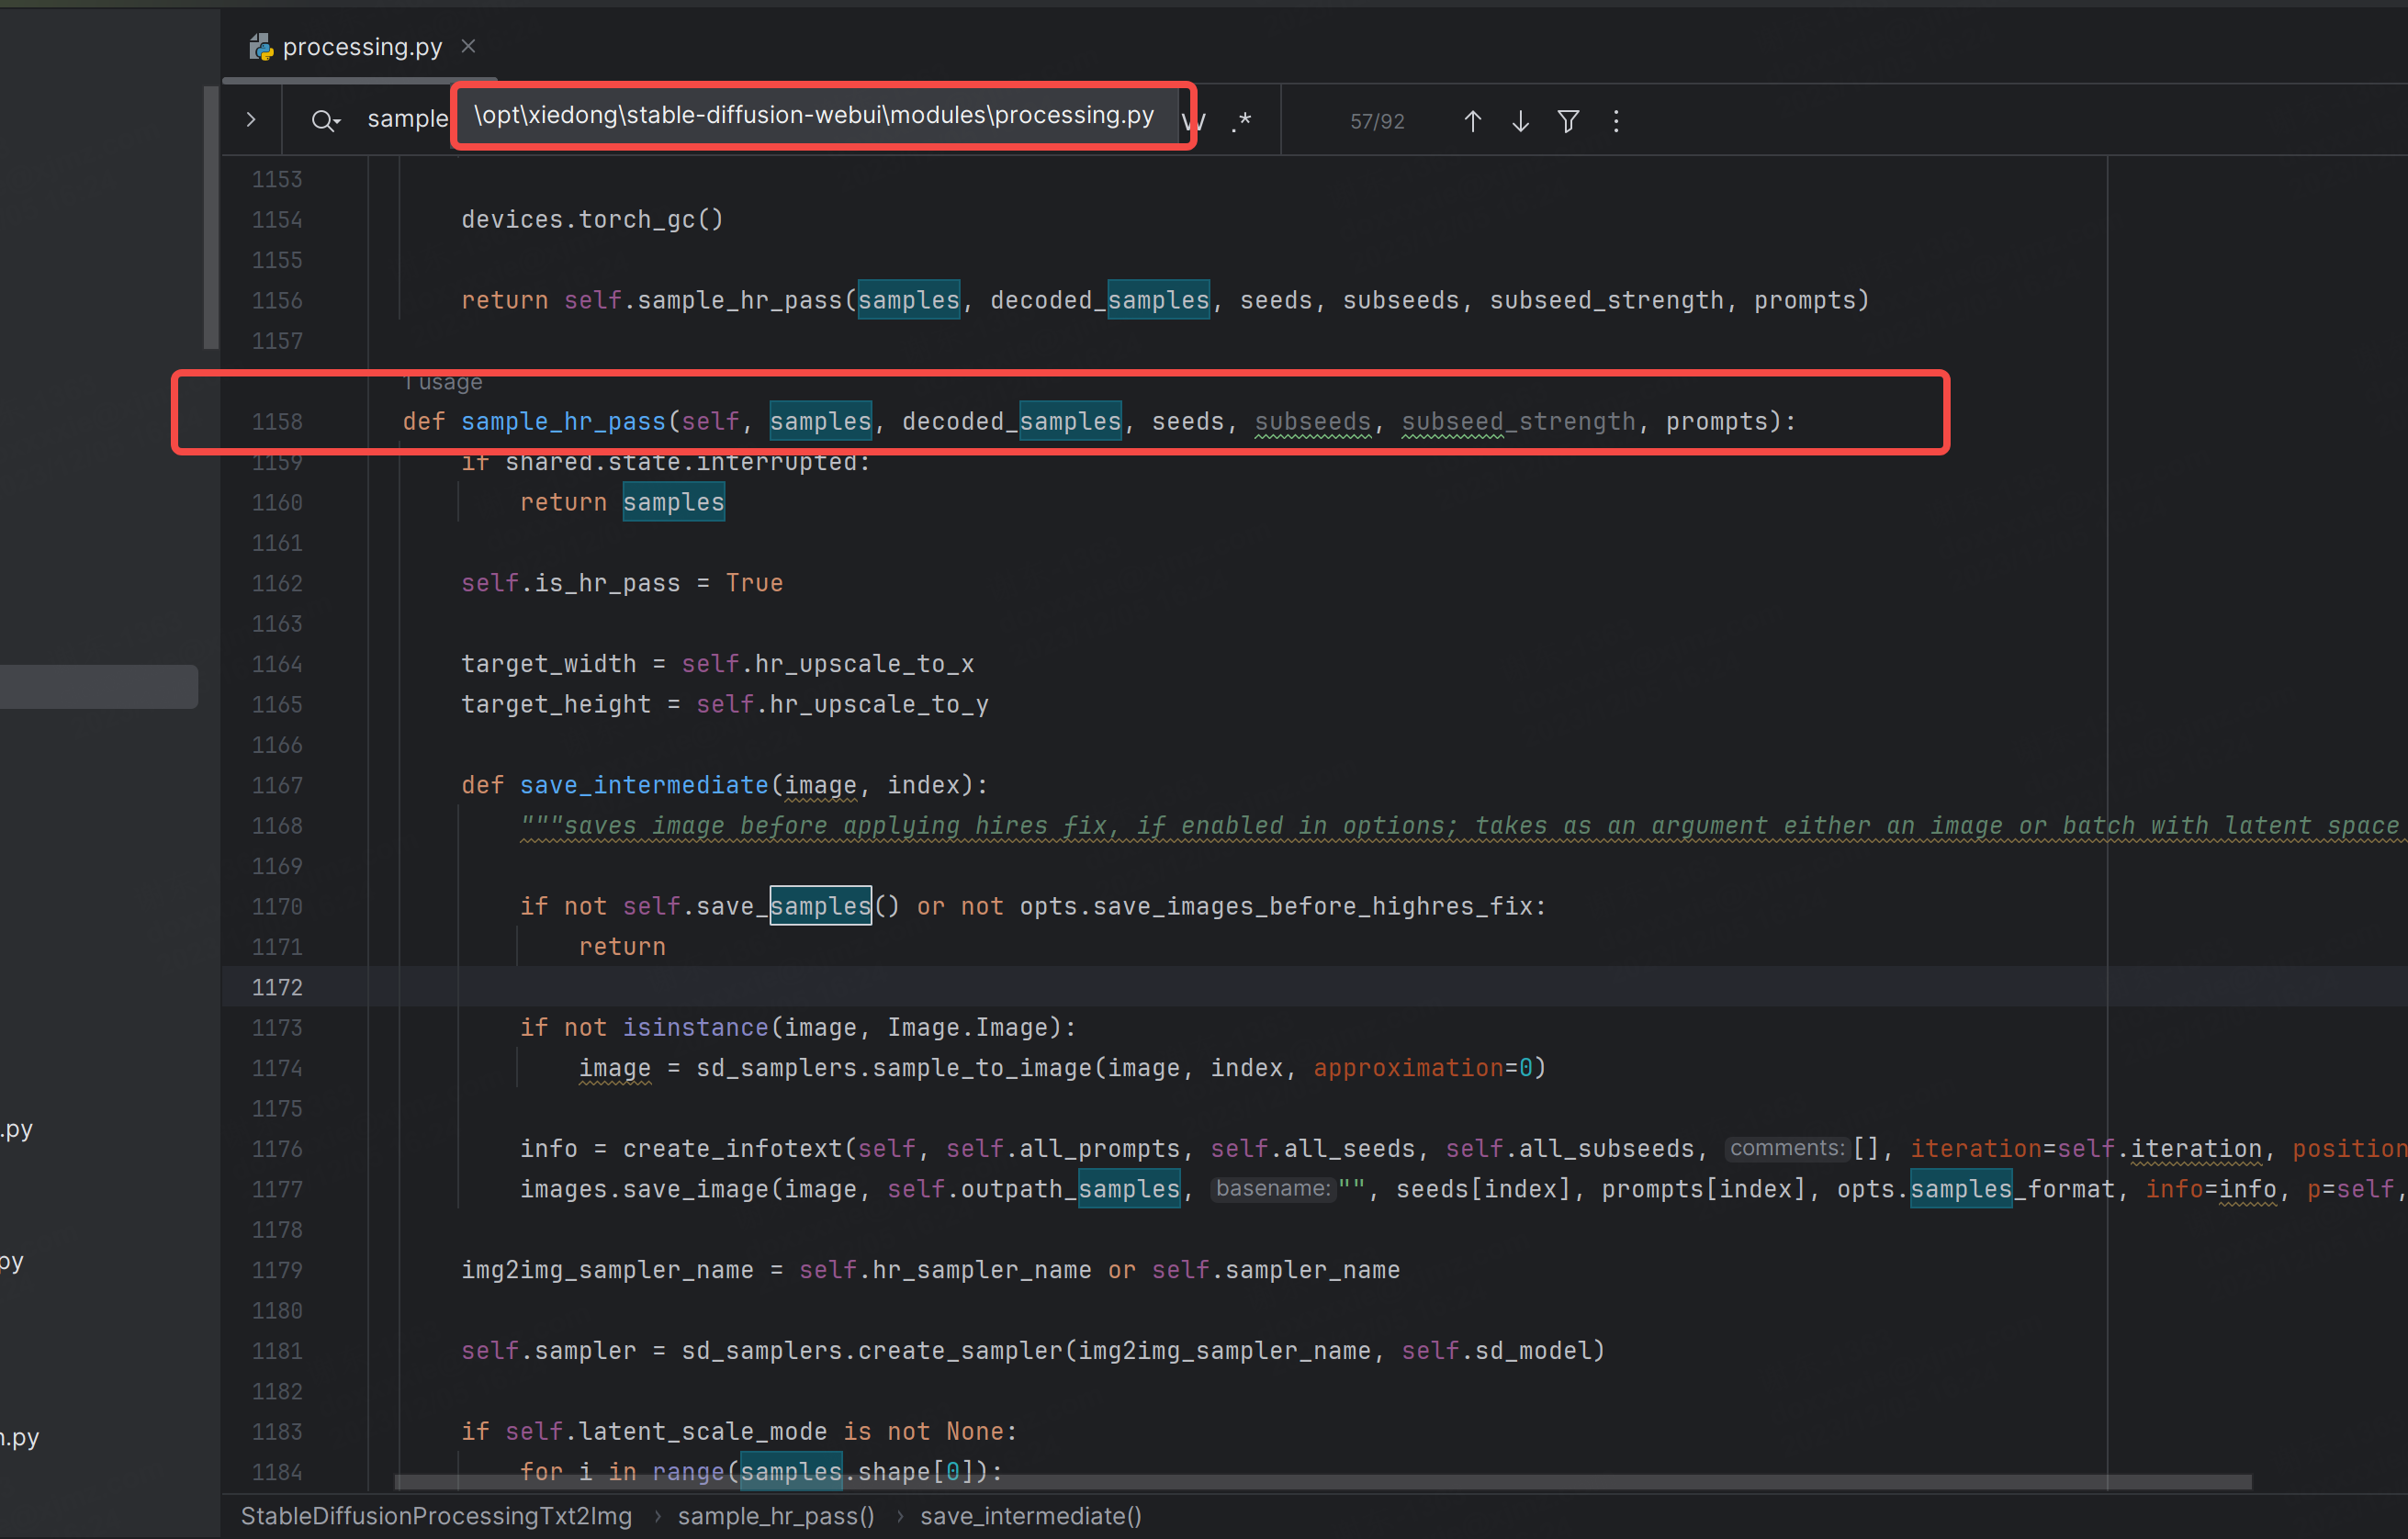2408x1539 pixels.
Task: Open the search history magnifier dropdown
Action: click(325, 121)
